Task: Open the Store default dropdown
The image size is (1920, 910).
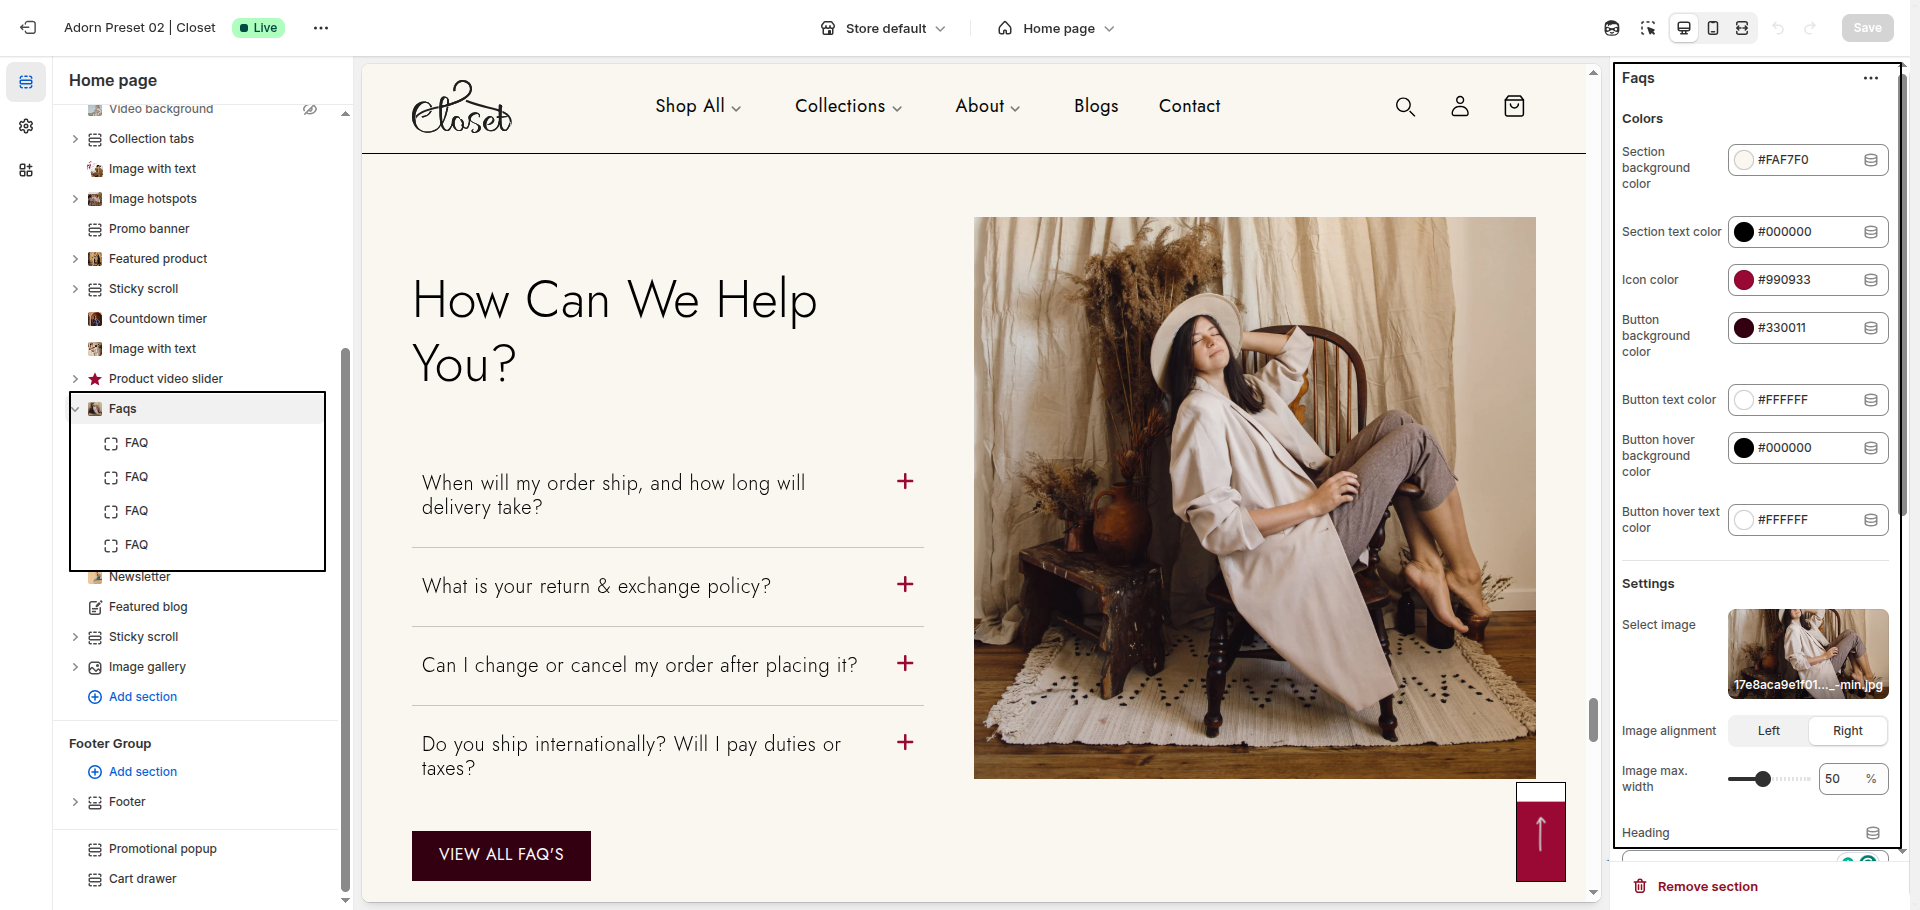Action: point(883,28)
